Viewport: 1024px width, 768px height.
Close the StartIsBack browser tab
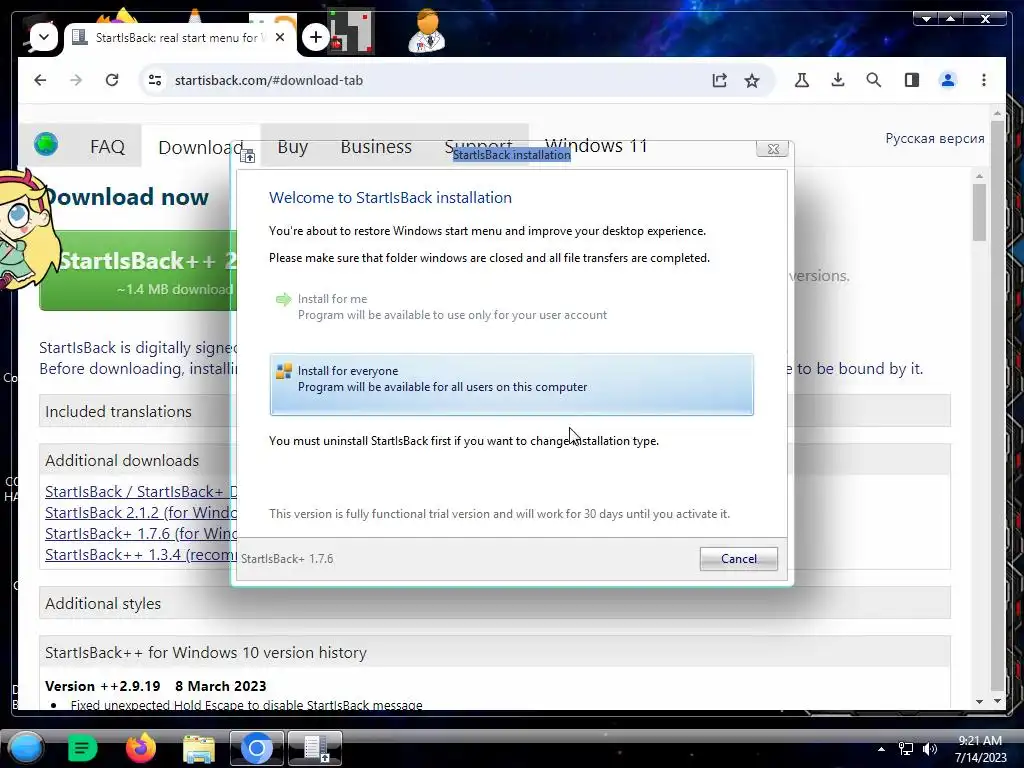280,37
